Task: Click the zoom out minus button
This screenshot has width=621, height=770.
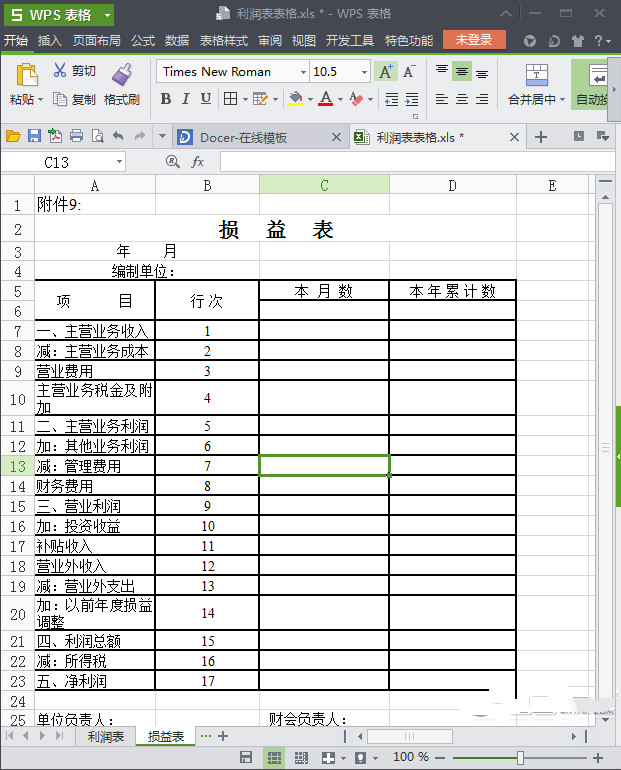Action: coord(440,758)
